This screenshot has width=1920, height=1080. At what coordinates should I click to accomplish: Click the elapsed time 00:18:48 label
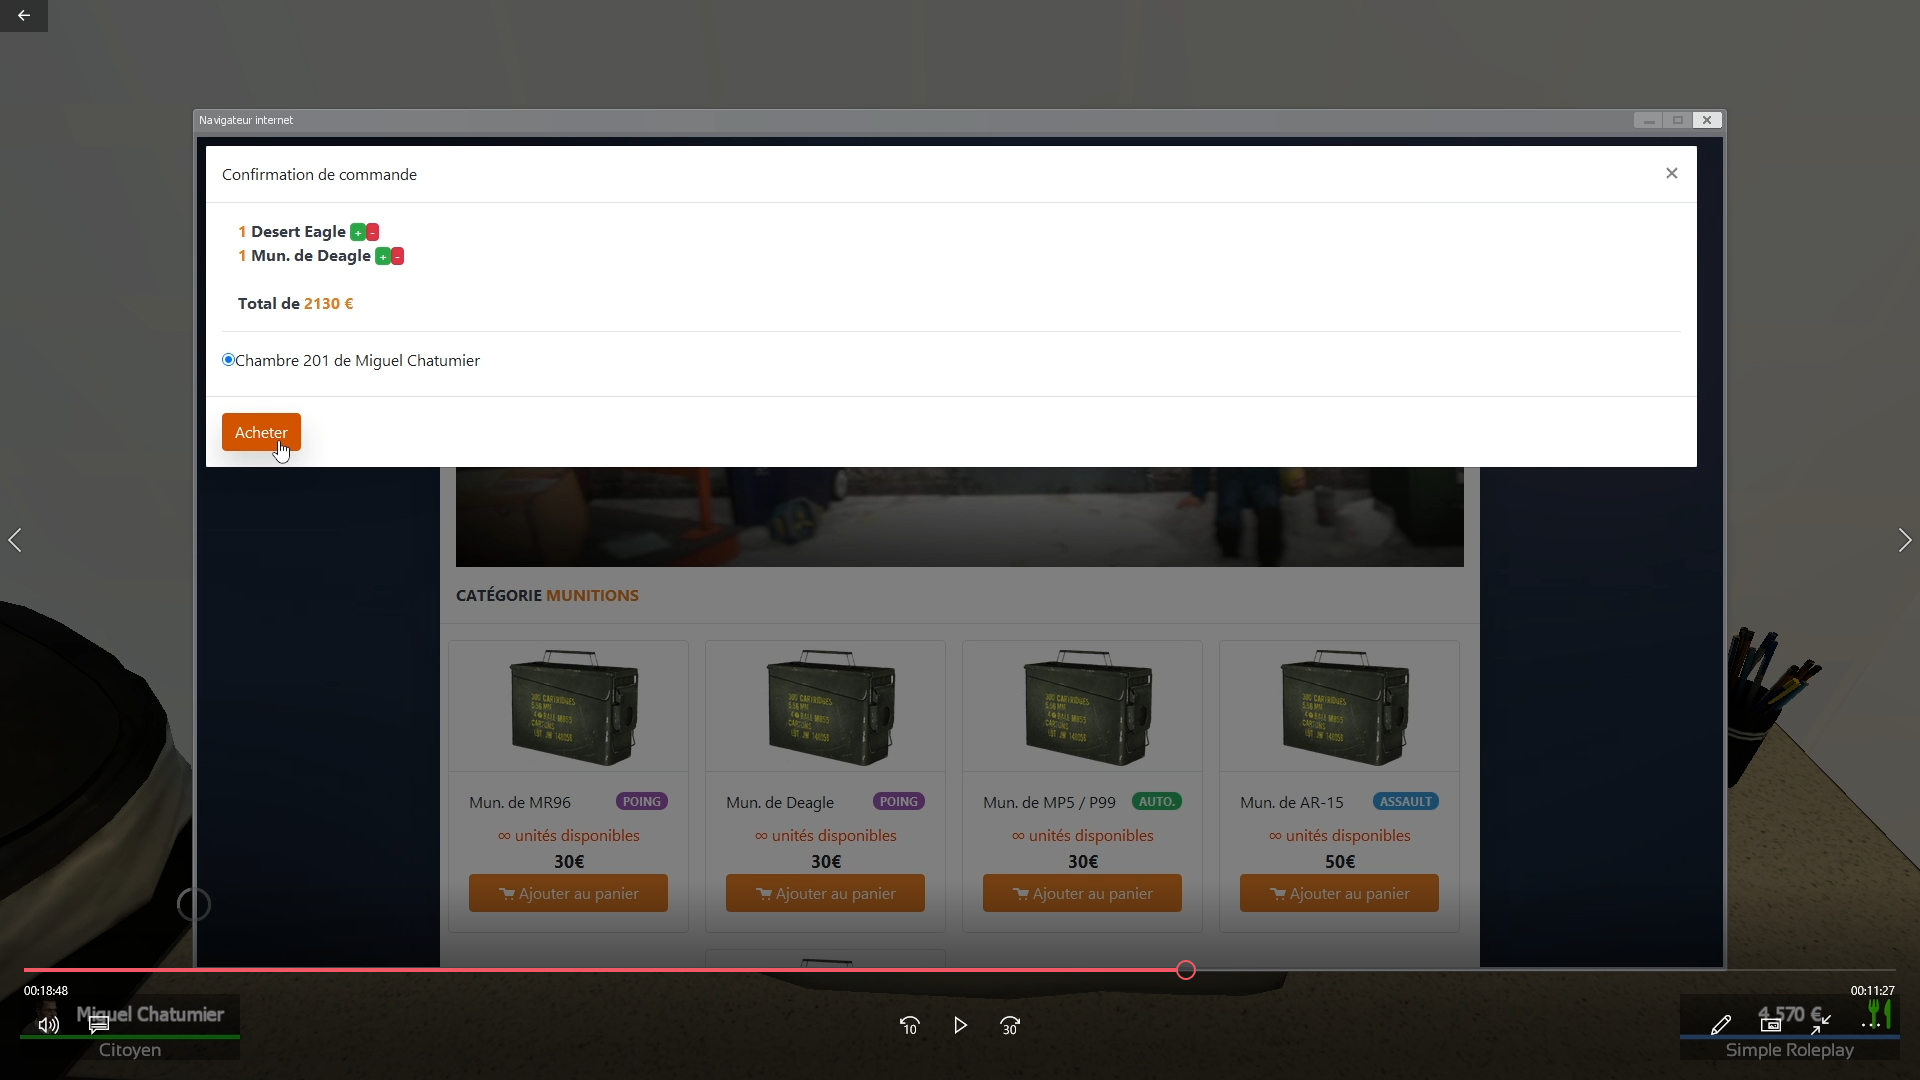[x=46, y=991]
